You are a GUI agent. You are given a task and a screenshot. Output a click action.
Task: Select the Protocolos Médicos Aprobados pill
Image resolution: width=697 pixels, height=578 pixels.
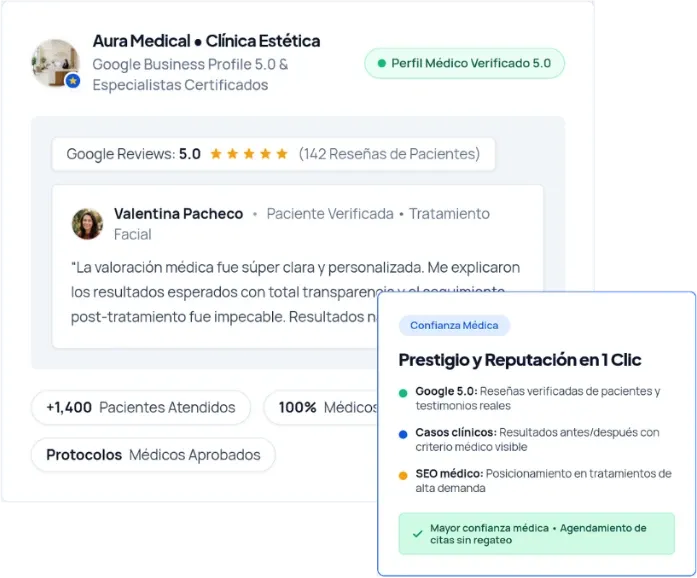coord(153,455)
